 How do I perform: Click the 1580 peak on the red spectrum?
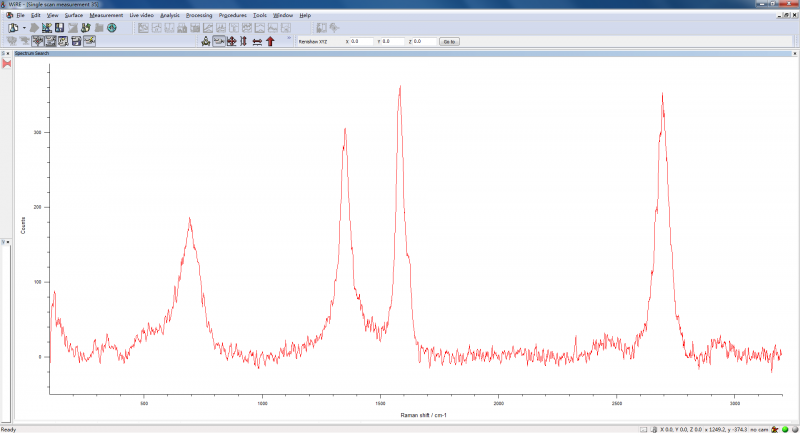400,87
